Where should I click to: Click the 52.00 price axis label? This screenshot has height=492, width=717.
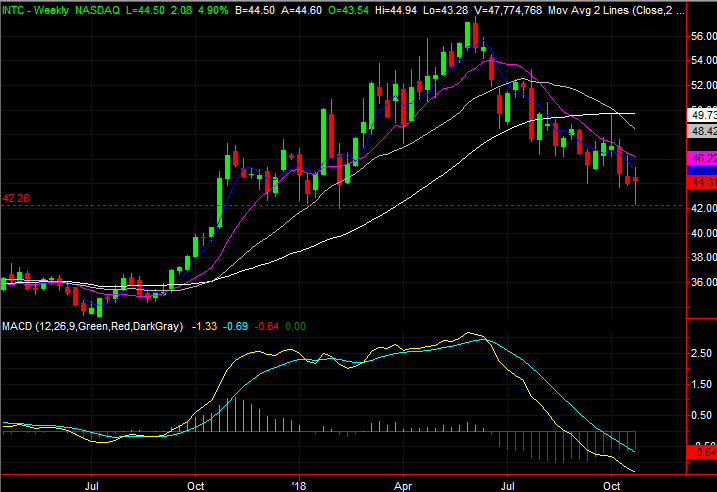[x=704, y=86]
